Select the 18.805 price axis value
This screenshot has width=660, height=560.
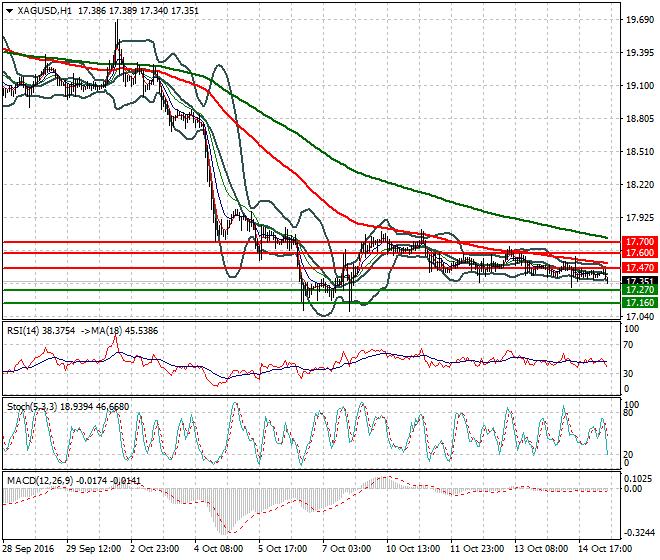click(640, 119)
